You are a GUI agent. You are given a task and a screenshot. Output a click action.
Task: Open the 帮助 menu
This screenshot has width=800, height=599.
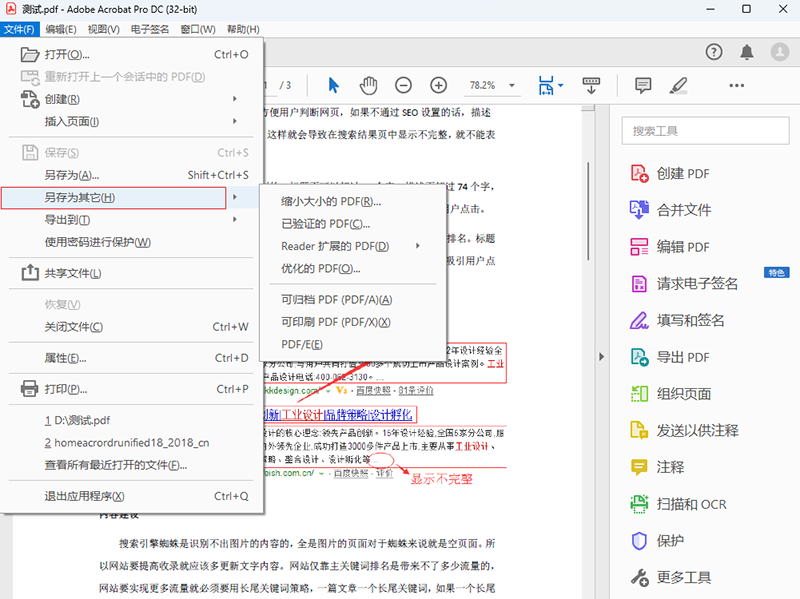(243, 29)
